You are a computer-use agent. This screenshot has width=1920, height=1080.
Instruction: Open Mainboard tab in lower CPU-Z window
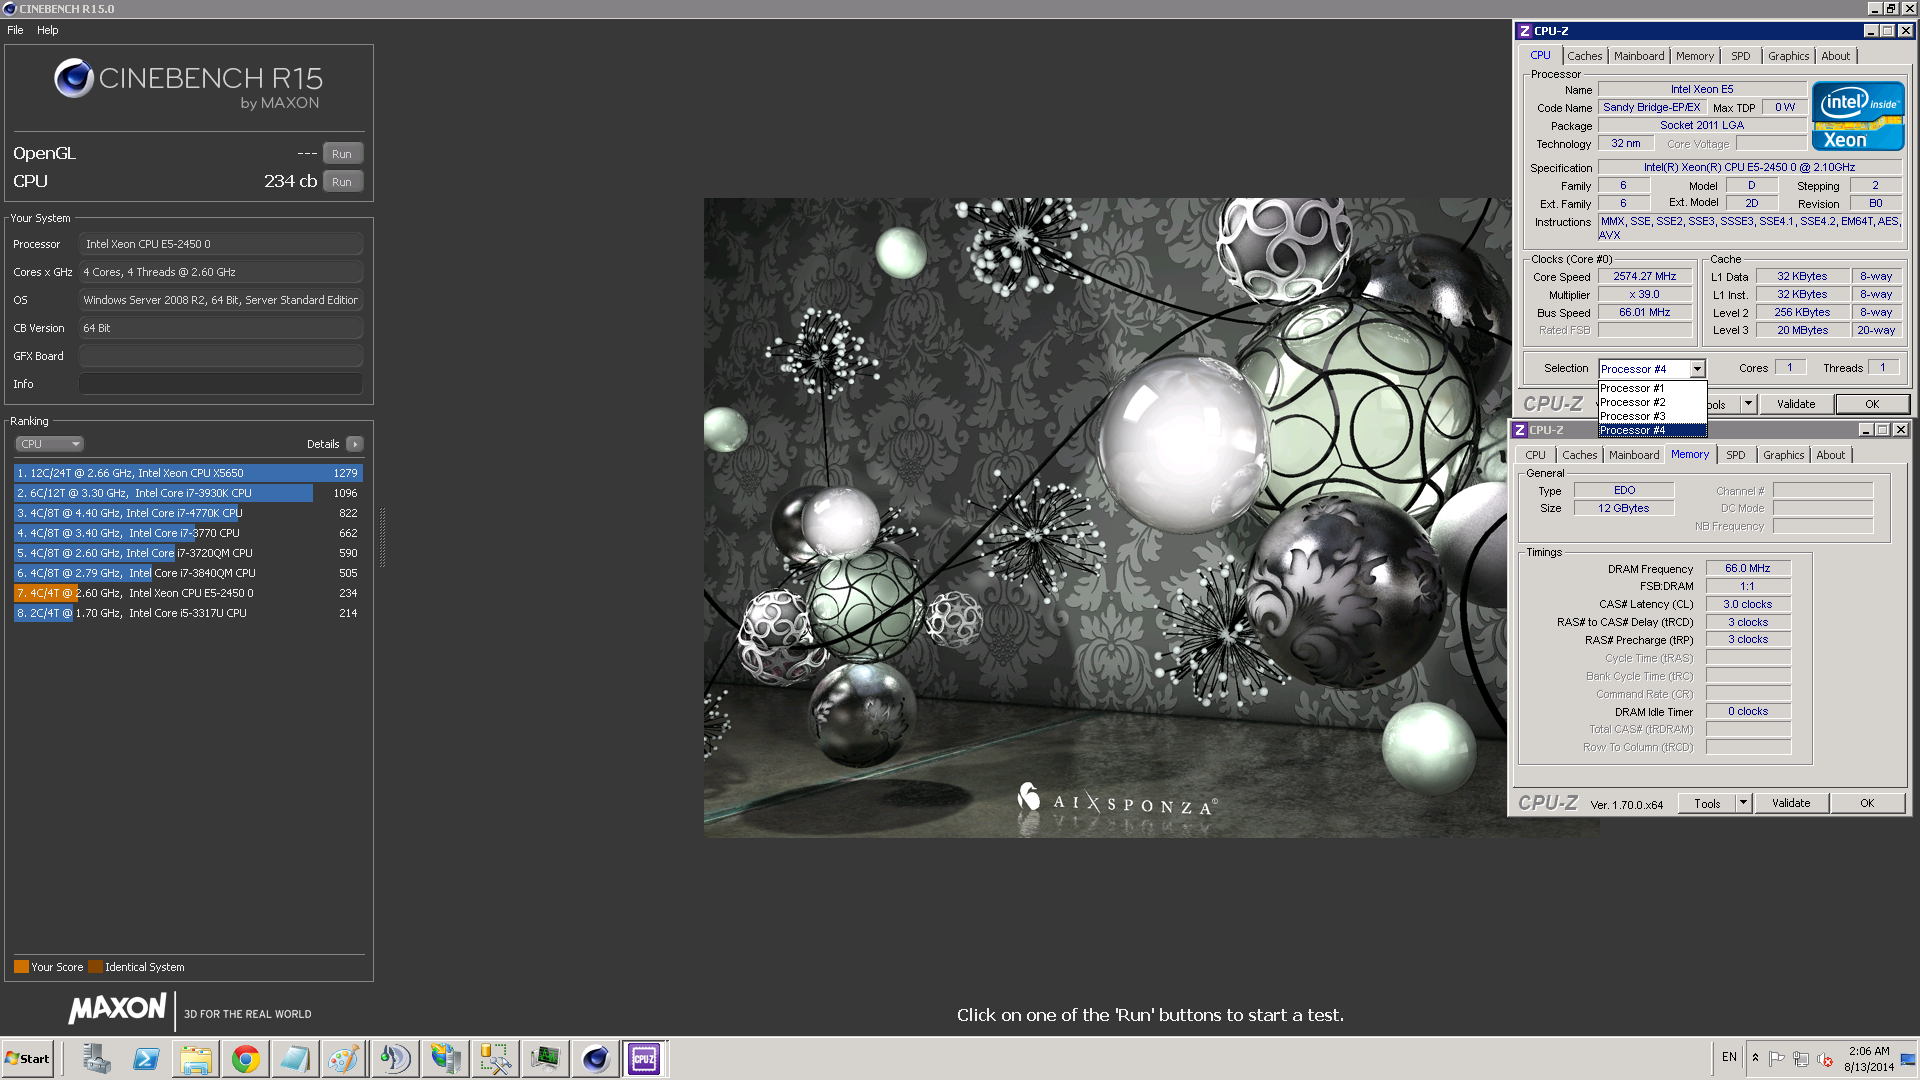1634,455
